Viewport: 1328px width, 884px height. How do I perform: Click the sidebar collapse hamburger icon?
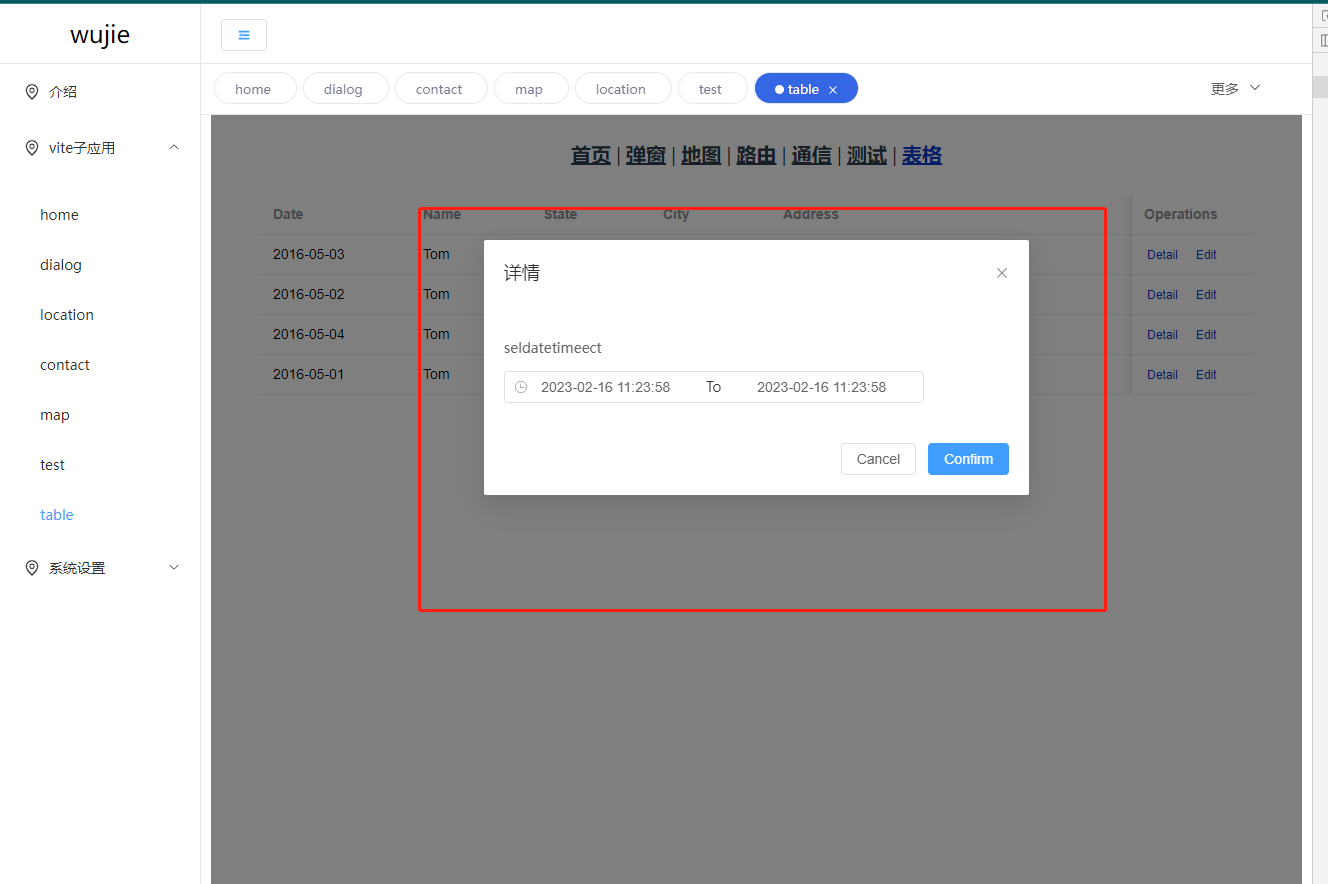point(244,34)
